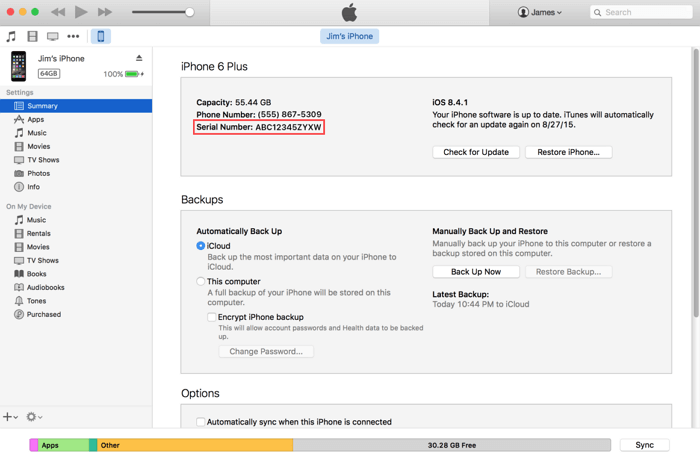Click the iPhone device button in toolbar
Viewport: 700px width, 460px height.
point(101,37)
